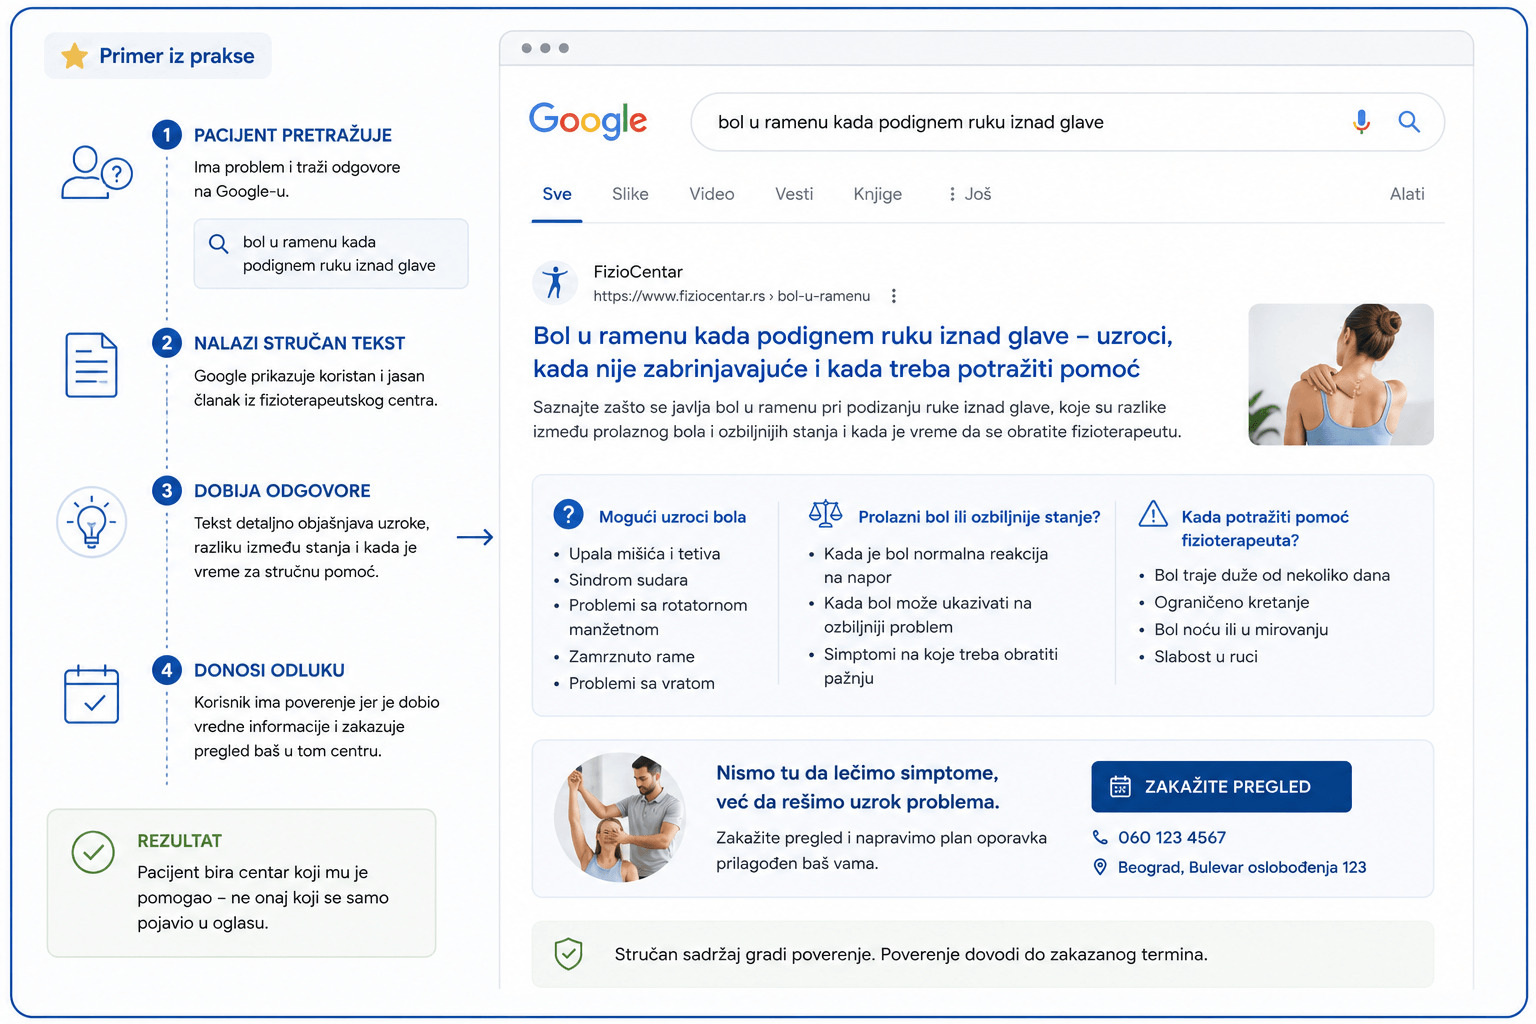1536x1024 pixels.
Task: Click the Prolazni bol ili ozbiljnije stanje? heading
Action: coord(979,517)
